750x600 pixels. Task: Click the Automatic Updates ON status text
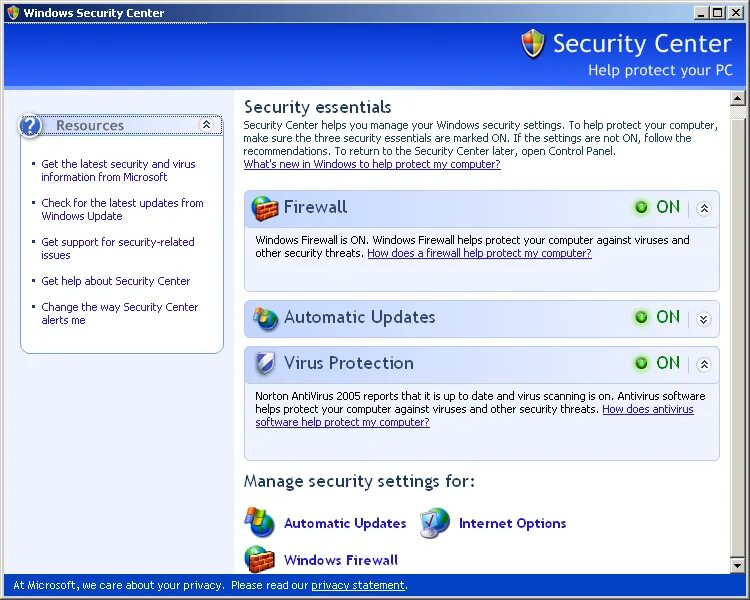point(668,317)
